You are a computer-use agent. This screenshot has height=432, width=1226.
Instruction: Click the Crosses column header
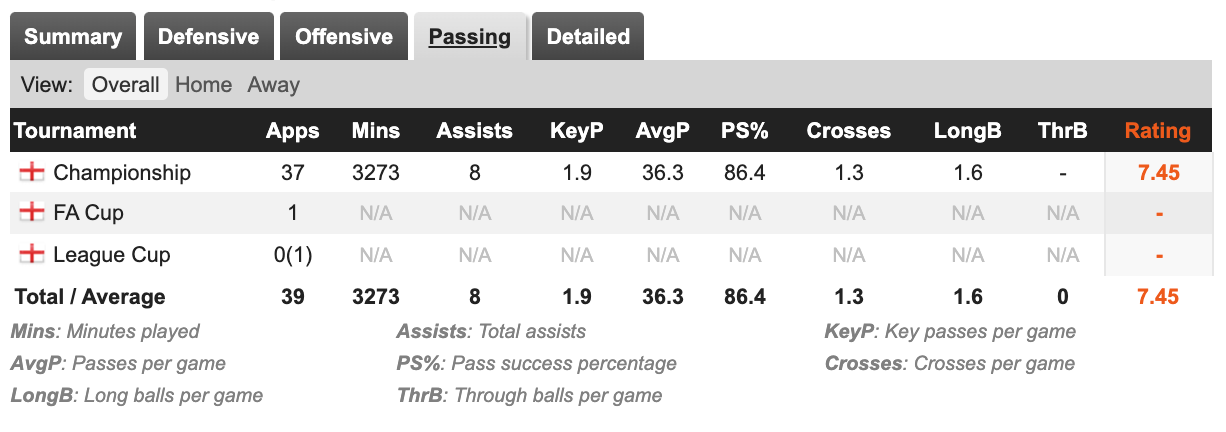848,131
